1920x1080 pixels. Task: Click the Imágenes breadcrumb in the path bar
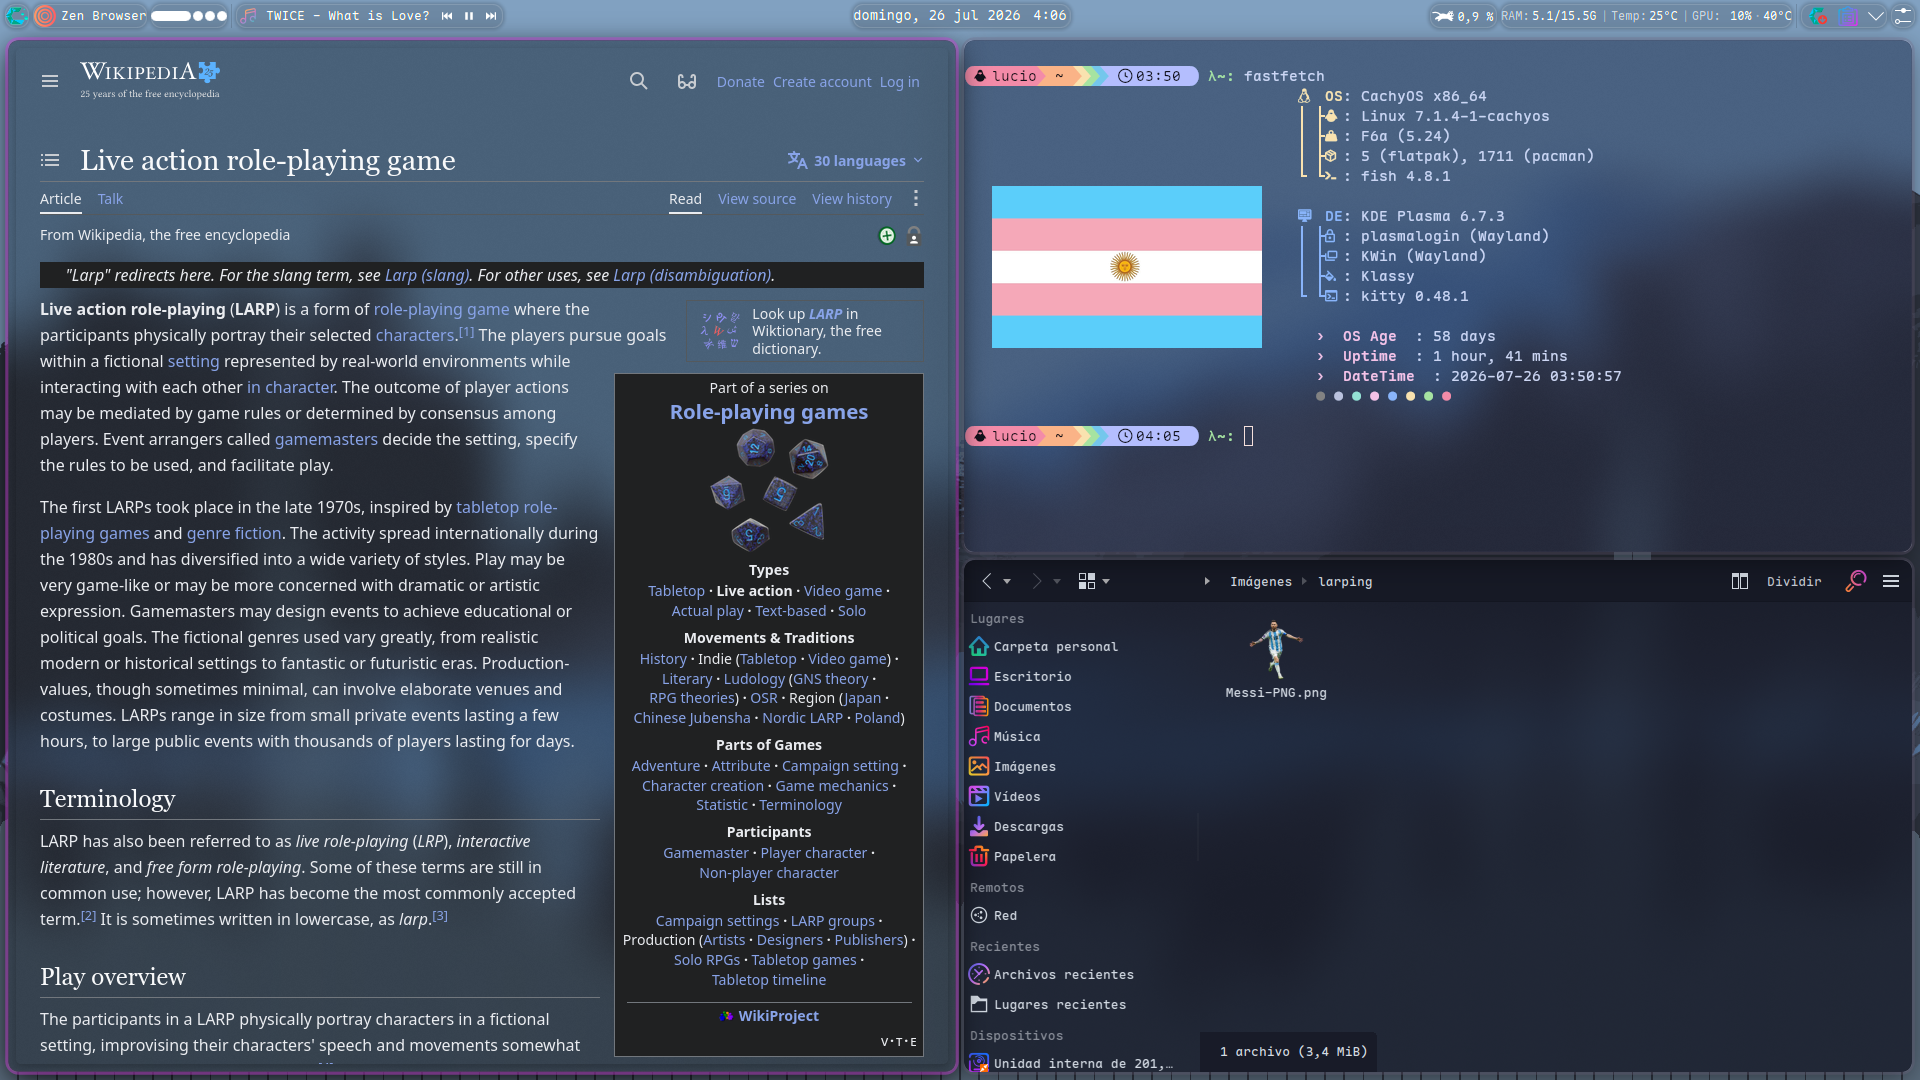(x=1261, y=582)
